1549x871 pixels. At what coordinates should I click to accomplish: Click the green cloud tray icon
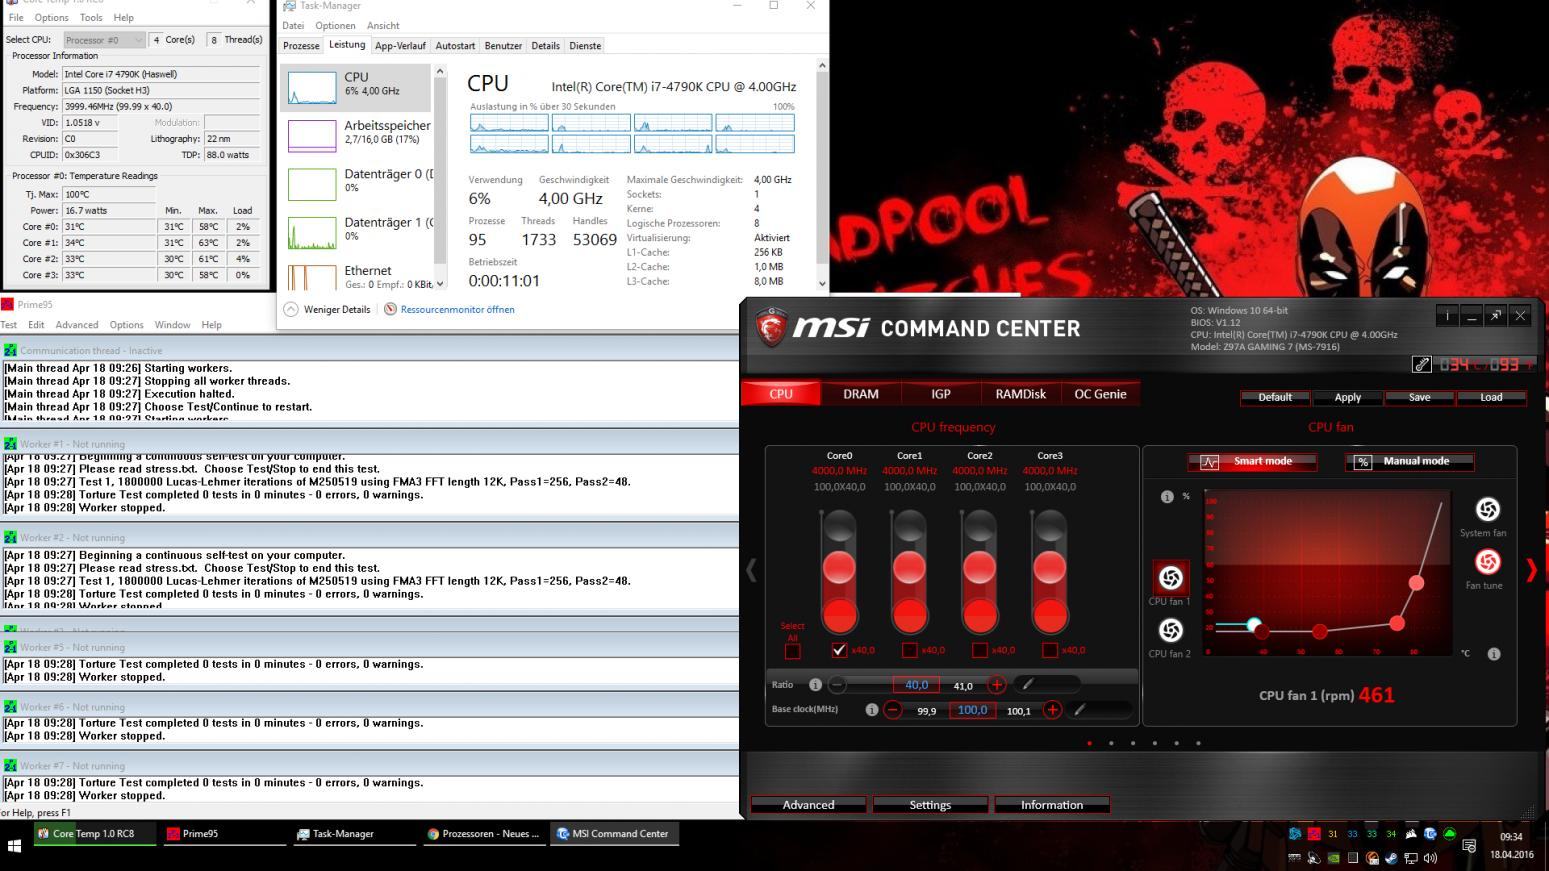point(1449,834)
